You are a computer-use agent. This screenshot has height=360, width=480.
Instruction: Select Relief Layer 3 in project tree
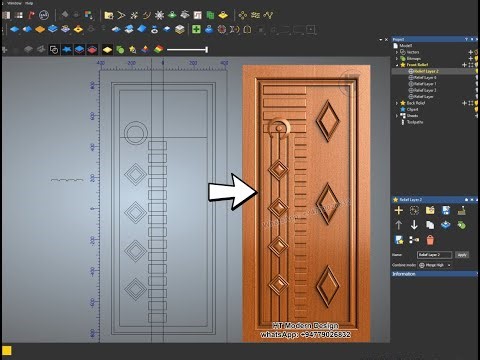(425, 90)
